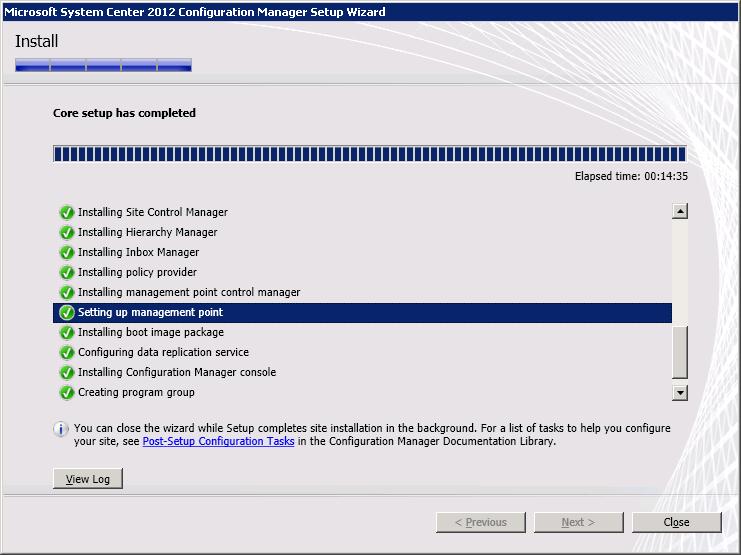Click the task list scrollbar thumb
This screenshot has width=741, height=555.
[680, 352]
